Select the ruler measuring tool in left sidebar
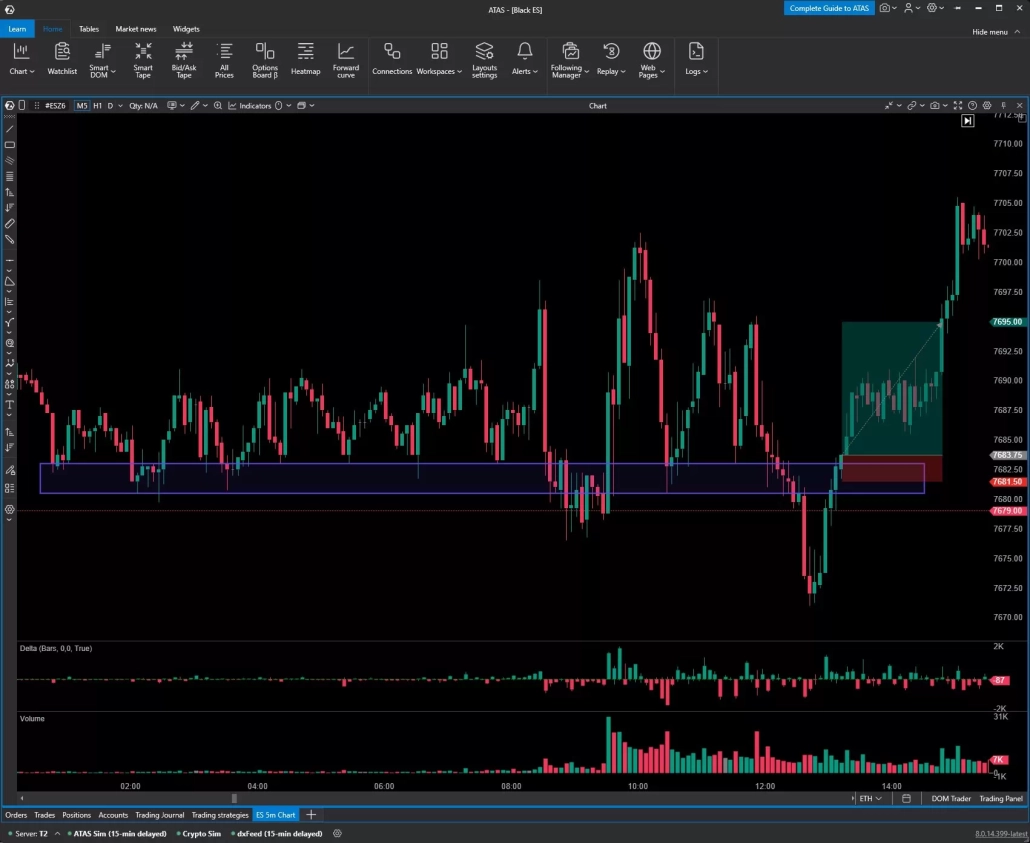Viewport: 1030px width, 843px height. click(9, 224)
